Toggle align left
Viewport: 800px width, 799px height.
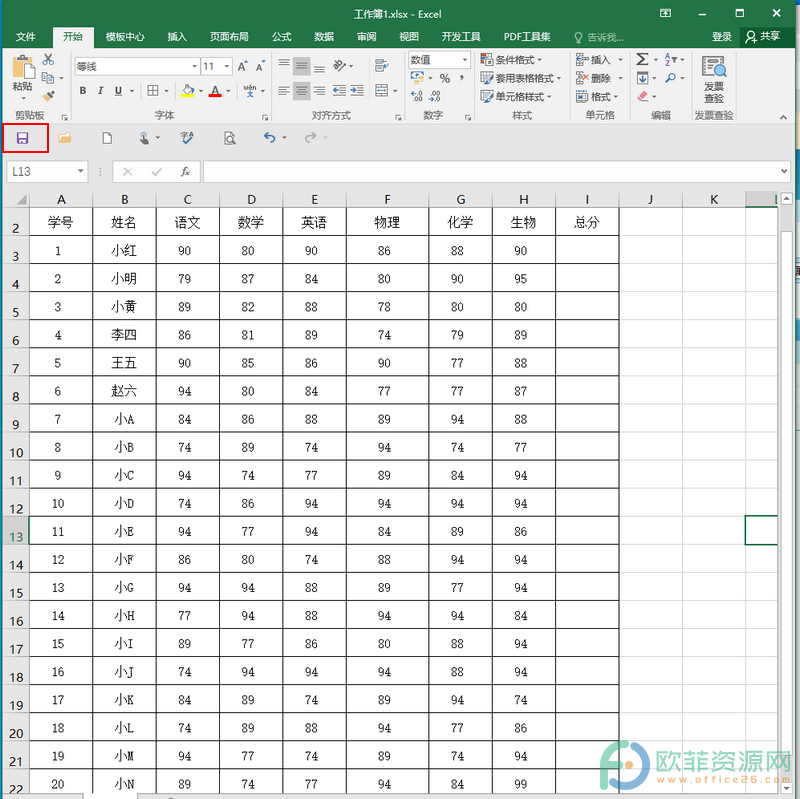[x=284, y=91]
